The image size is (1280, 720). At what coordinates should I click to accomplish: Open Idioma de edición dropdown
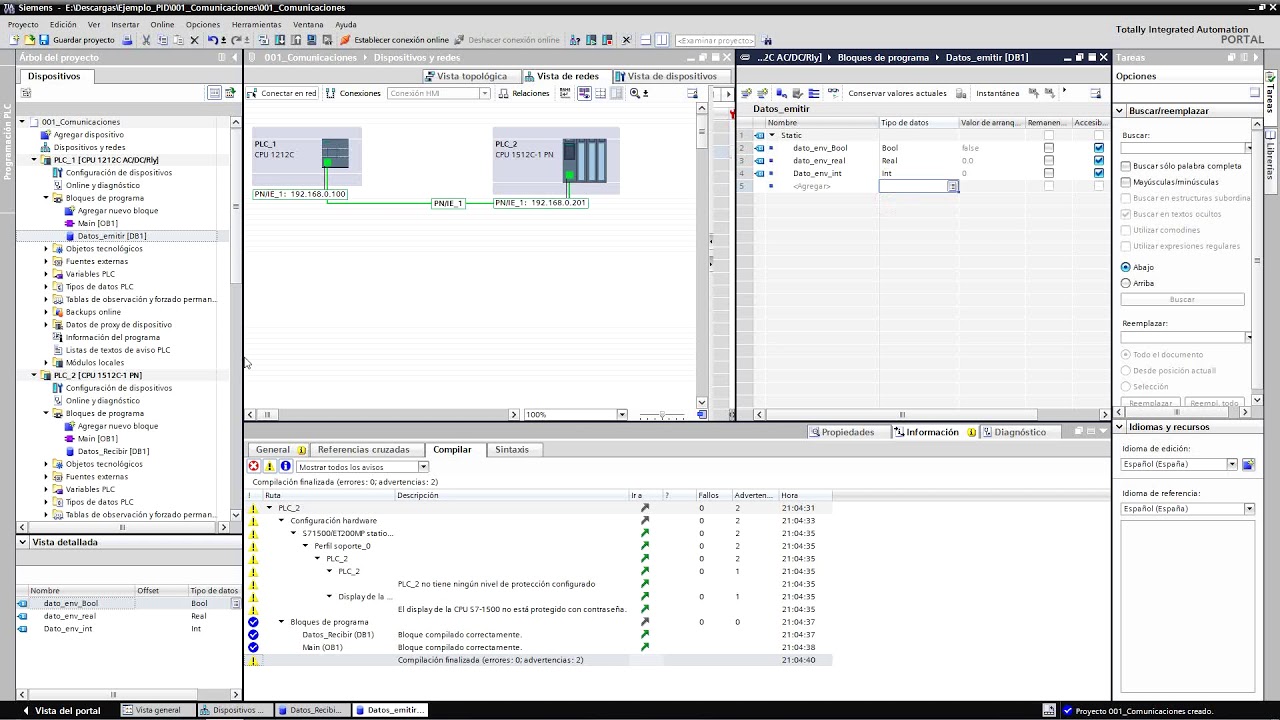tap(1232, 464)
